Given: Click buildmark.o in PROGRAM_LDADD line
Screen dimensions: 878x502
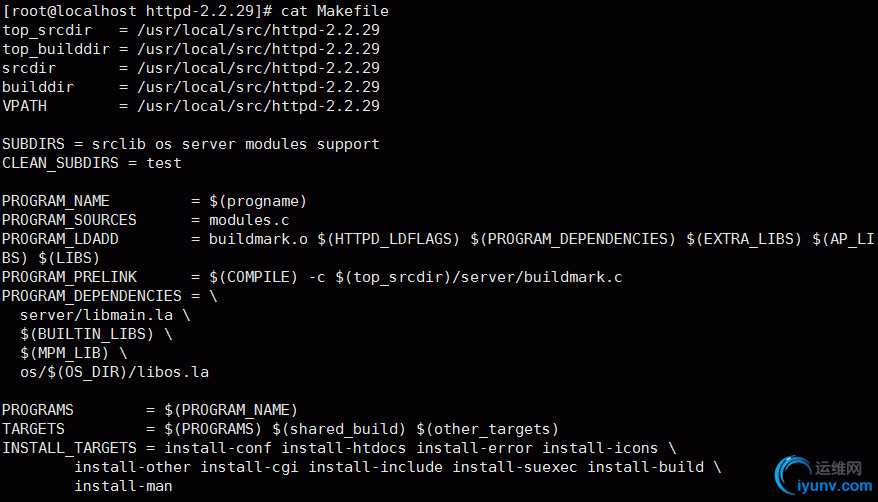Looking at the screenshot, I should pyautogui.click(x=258, y=239).
